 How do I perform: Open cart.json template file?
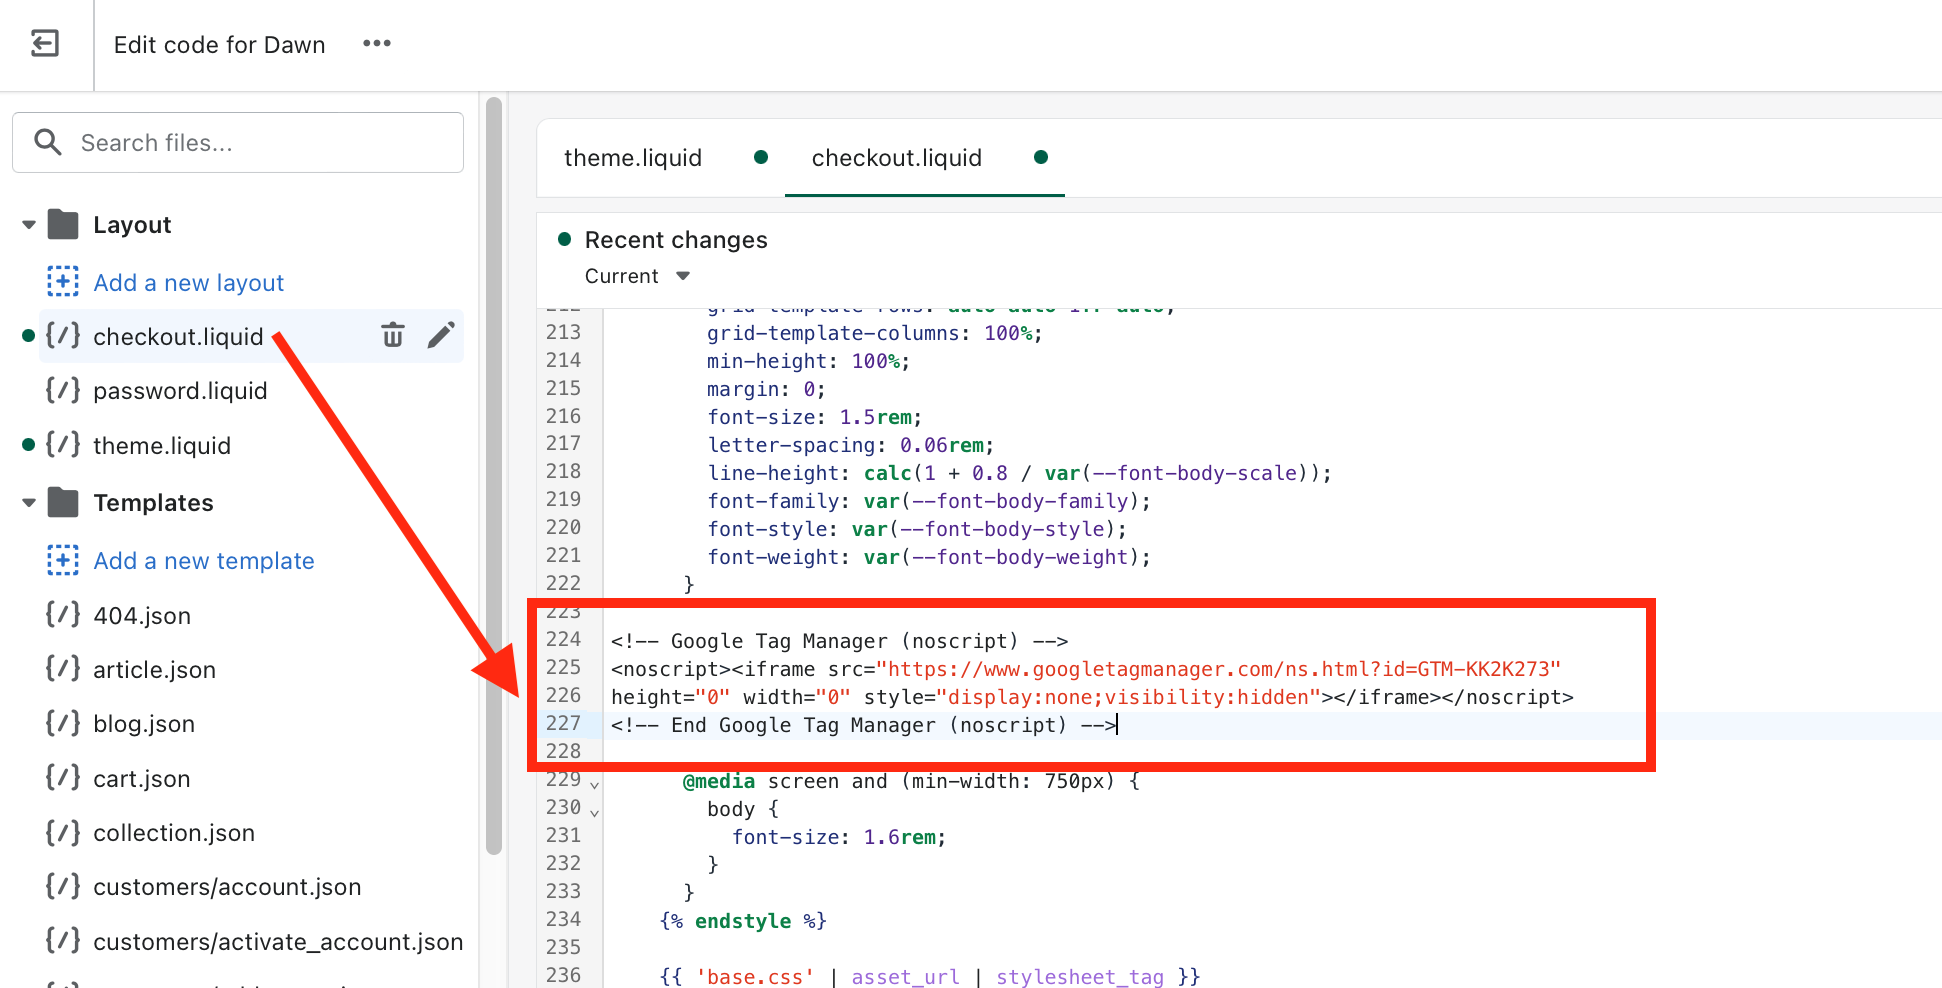click(x=141, y=779)
